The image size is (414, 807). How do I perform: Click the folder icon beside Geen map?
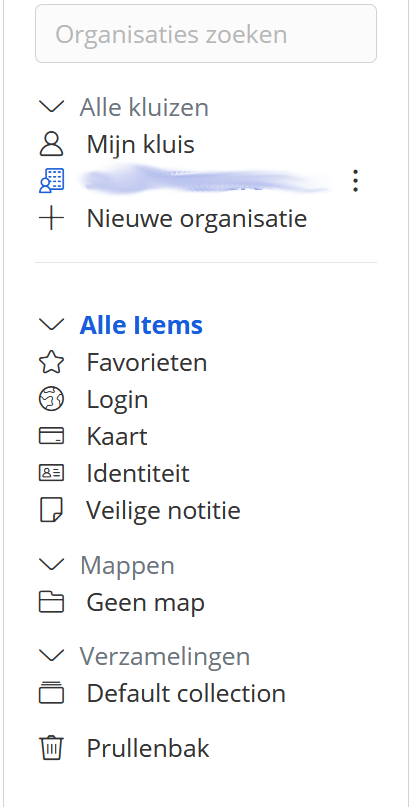51,603
